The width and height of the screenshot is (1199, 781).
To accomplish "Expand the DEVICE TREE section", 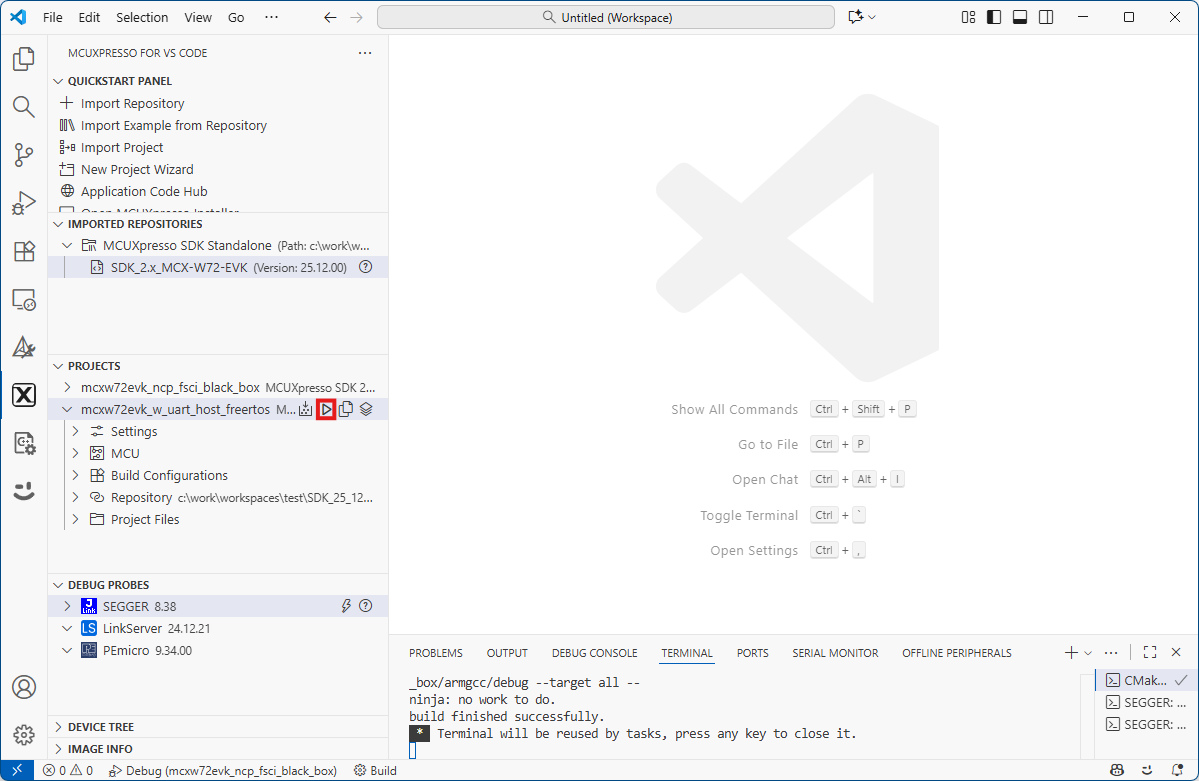I will coord(58,727).
